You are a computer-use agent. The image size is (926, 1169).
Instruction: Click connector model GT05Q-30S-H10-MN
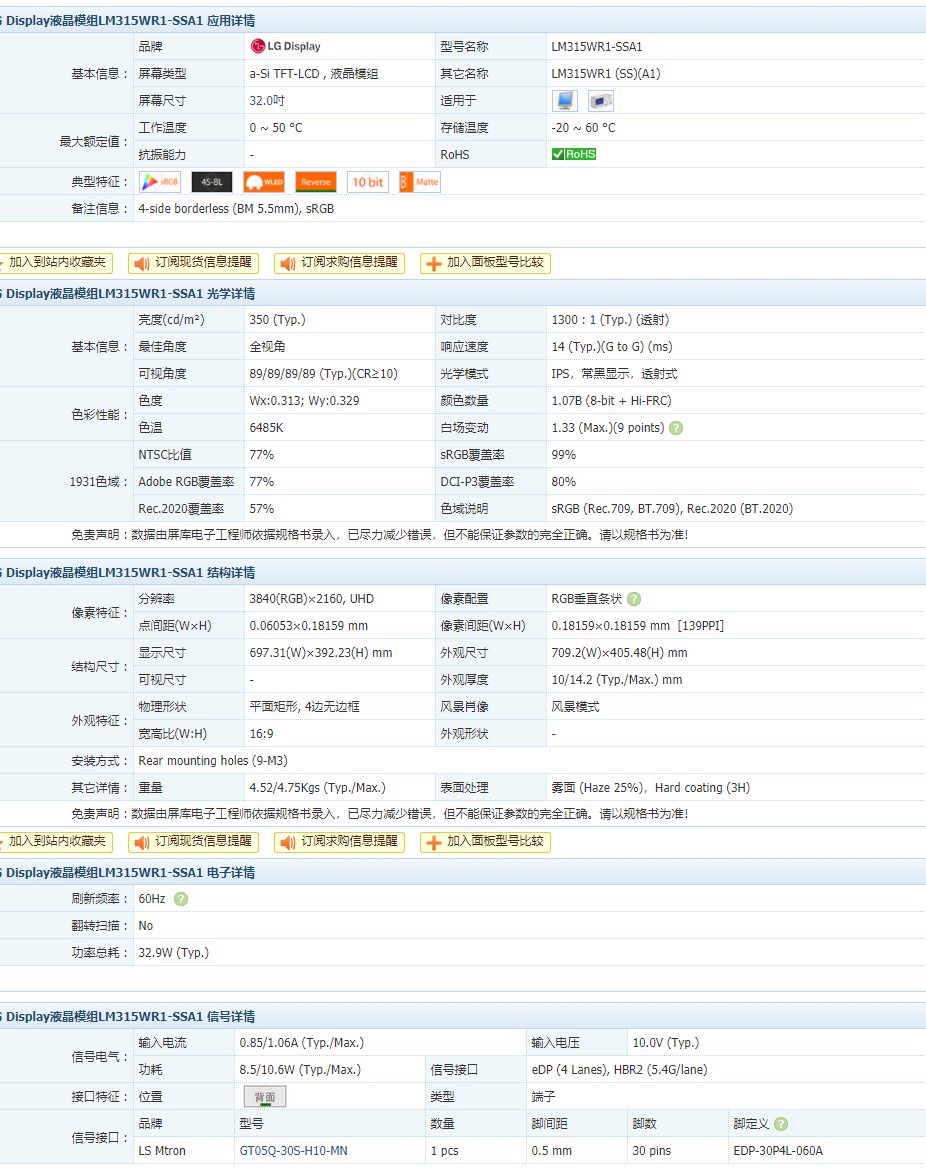click(x=293, y=1151)
